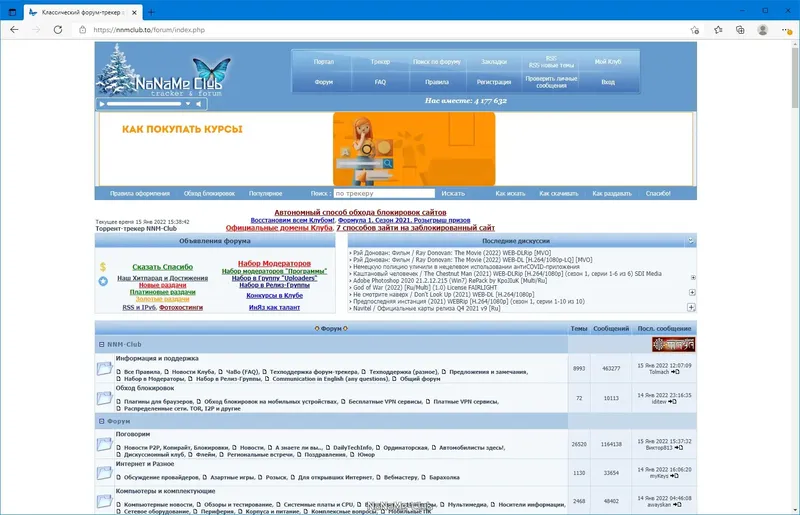
Task: Open Популярное link
Action: (x=265, y=193)
